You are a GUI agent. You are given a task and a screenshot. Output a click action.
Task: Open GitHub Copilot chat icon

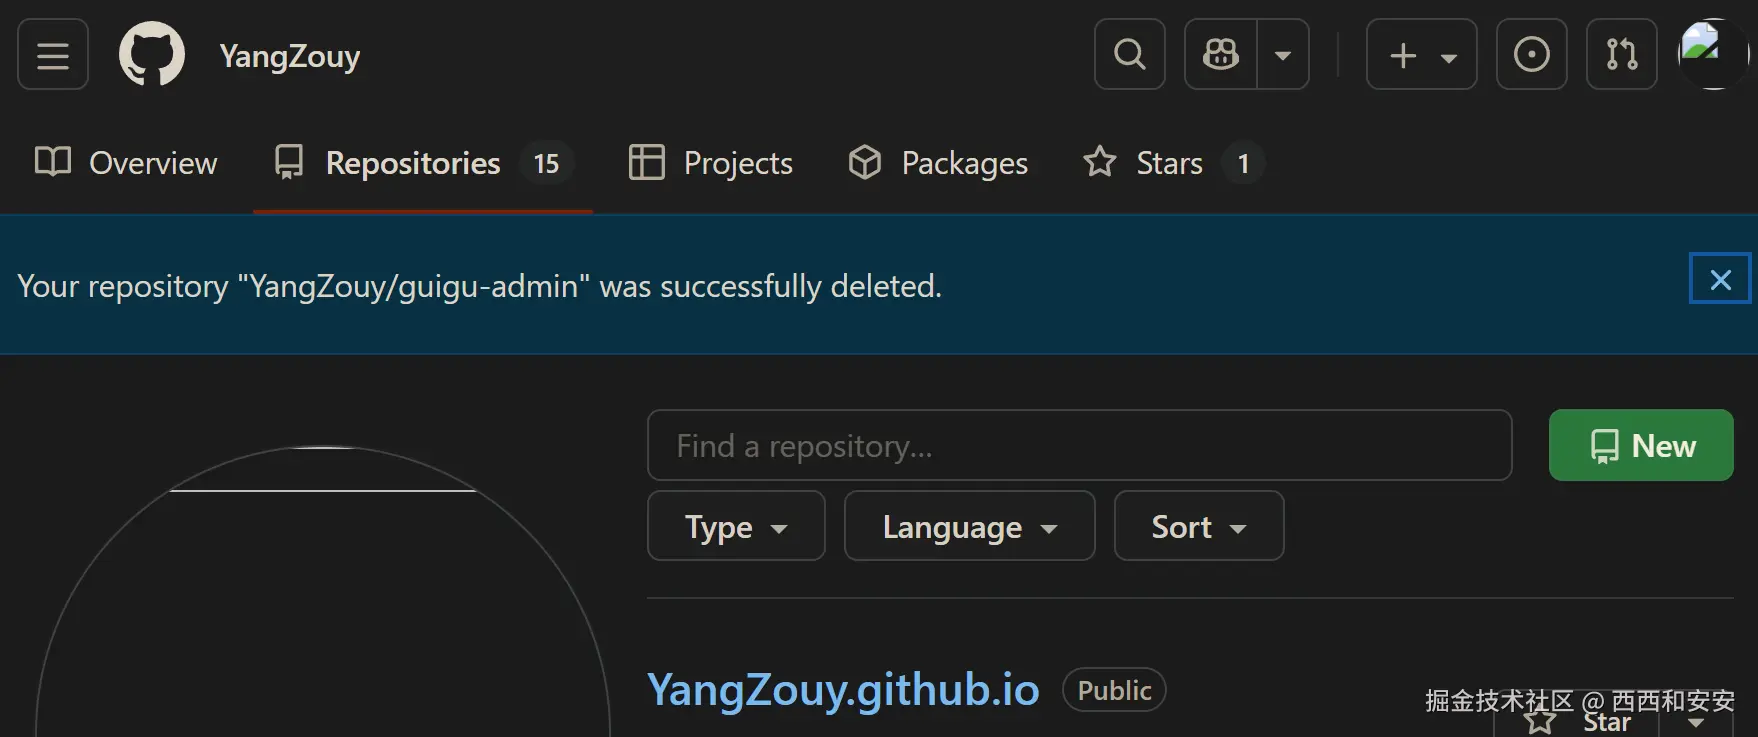1220,55
